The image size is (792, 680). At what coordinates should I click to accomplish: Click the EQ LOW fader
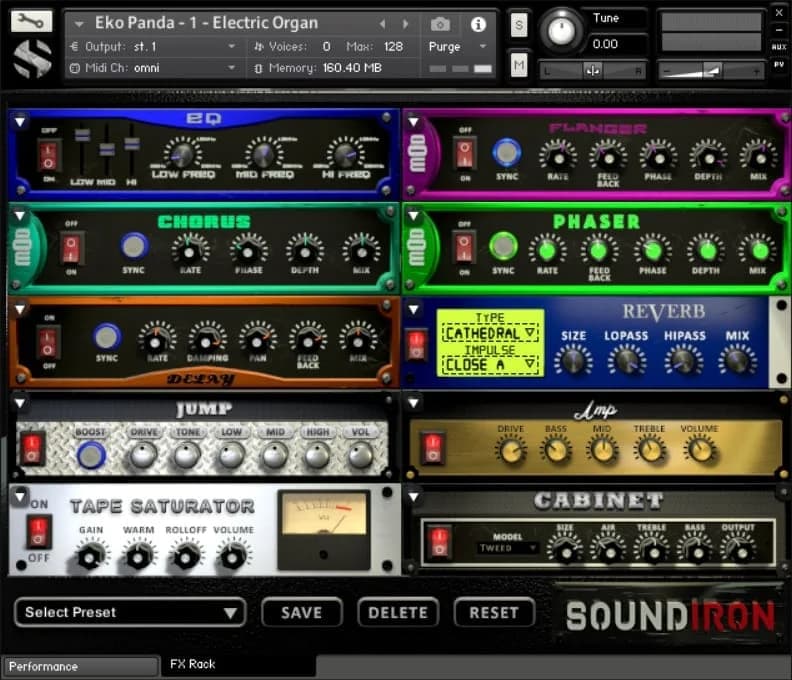click(x=82, y=136)
